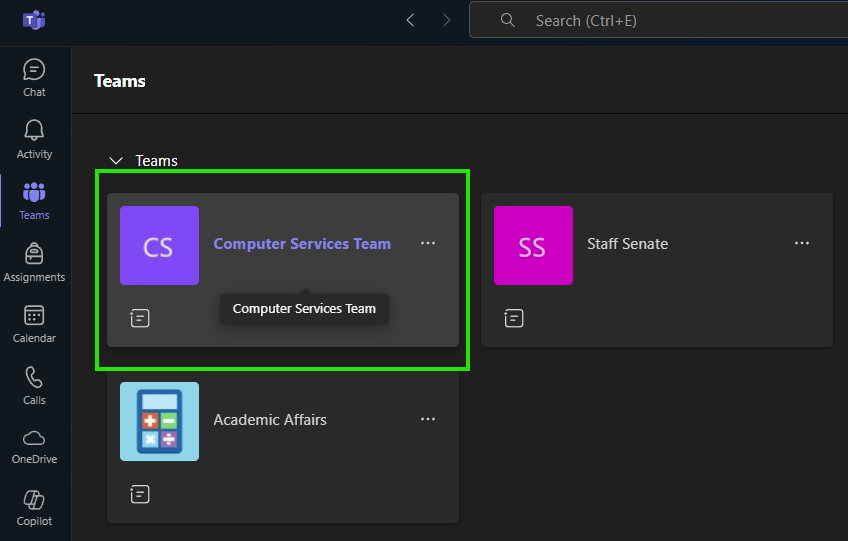Image resolution: width=848 pixels, height=541 pixels.
Task: Select the Teams sidebar icon
Action: tap(34, 201)
